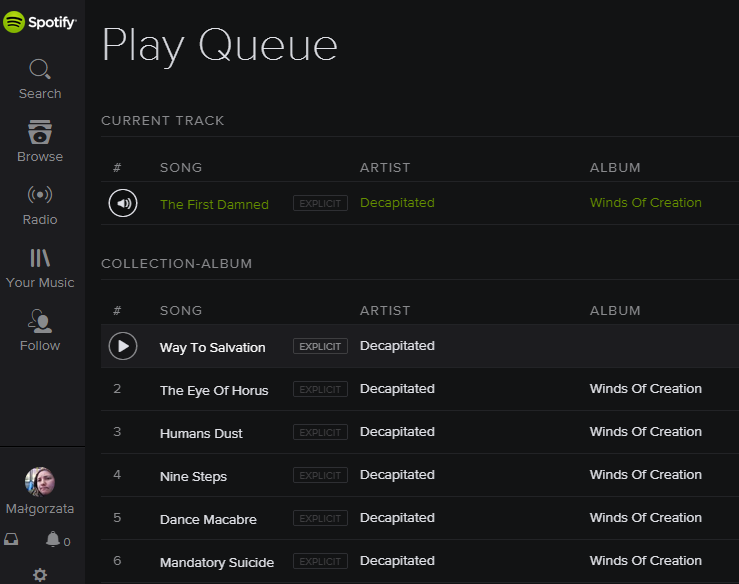Select the Humans Dust track
739x584 pixels.
[201, 433]
